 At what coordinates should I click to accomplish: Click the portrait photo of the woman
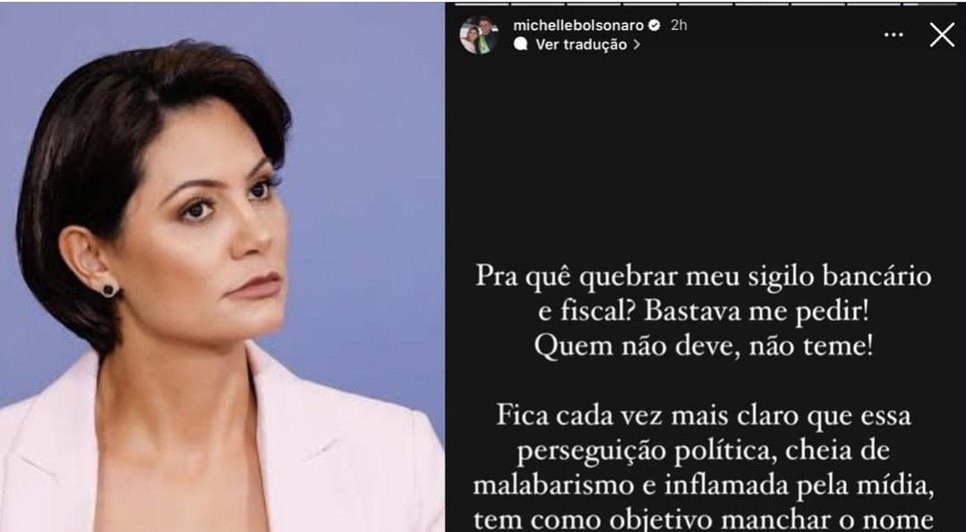(x=222, y=267)
